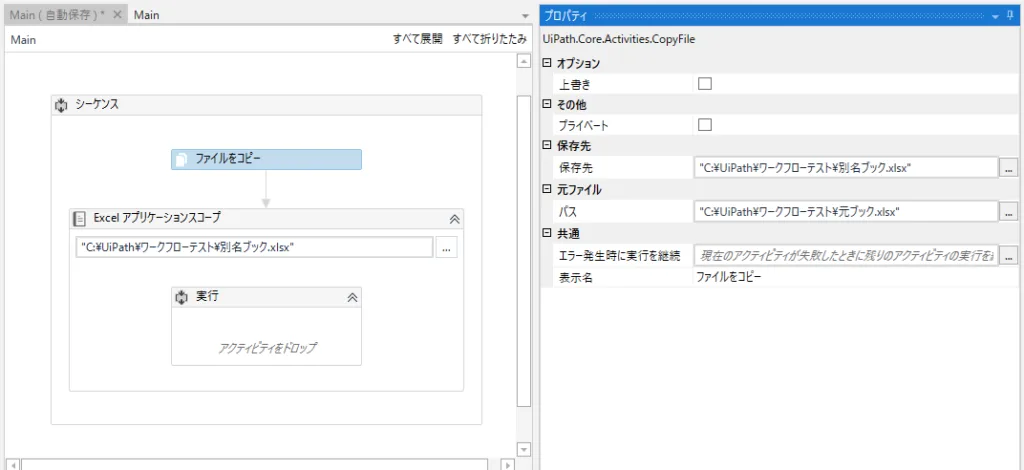The height and width of the screenshot is (470, 1024).
Task: Click the Excel scope workbook path field
Action: 254,248
